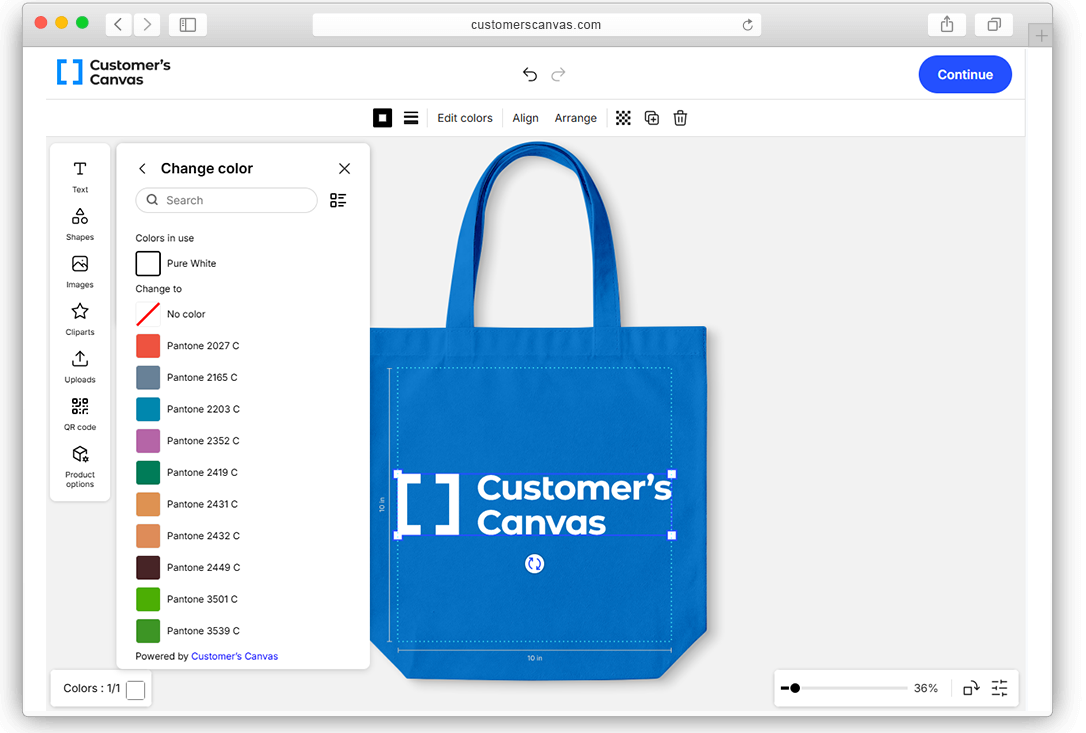
Task: Select the Pantone 2027 C red swatch
Action: [x=147, y=345]
